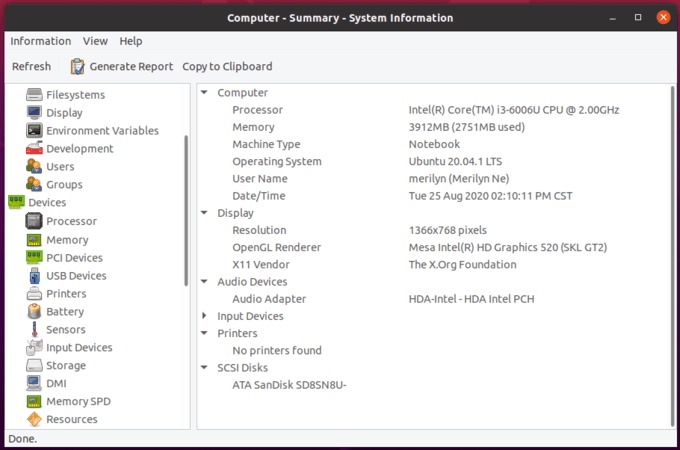Open the Help menu
This screenshot has height=450, width=680.
tap(131, 41)
